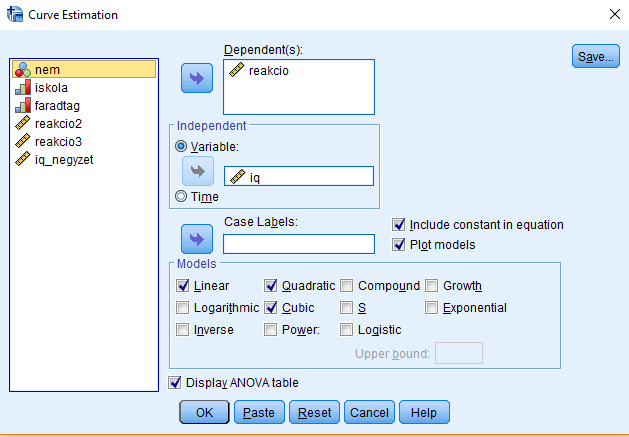The width and height of the screenshot is (629, 437).
Task: Click the Reset button
Action: point(314,412)
